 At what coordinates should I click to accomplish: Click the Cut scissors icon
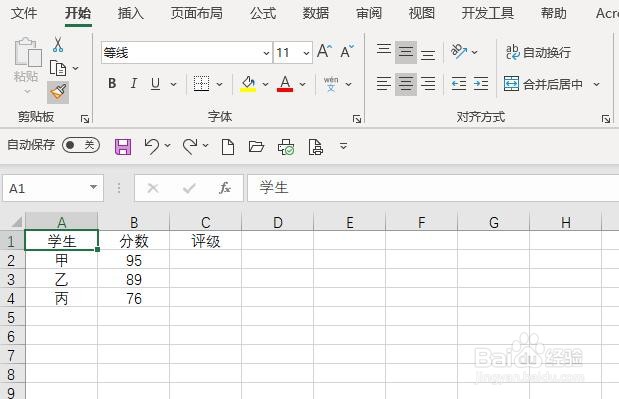[58, 45]
